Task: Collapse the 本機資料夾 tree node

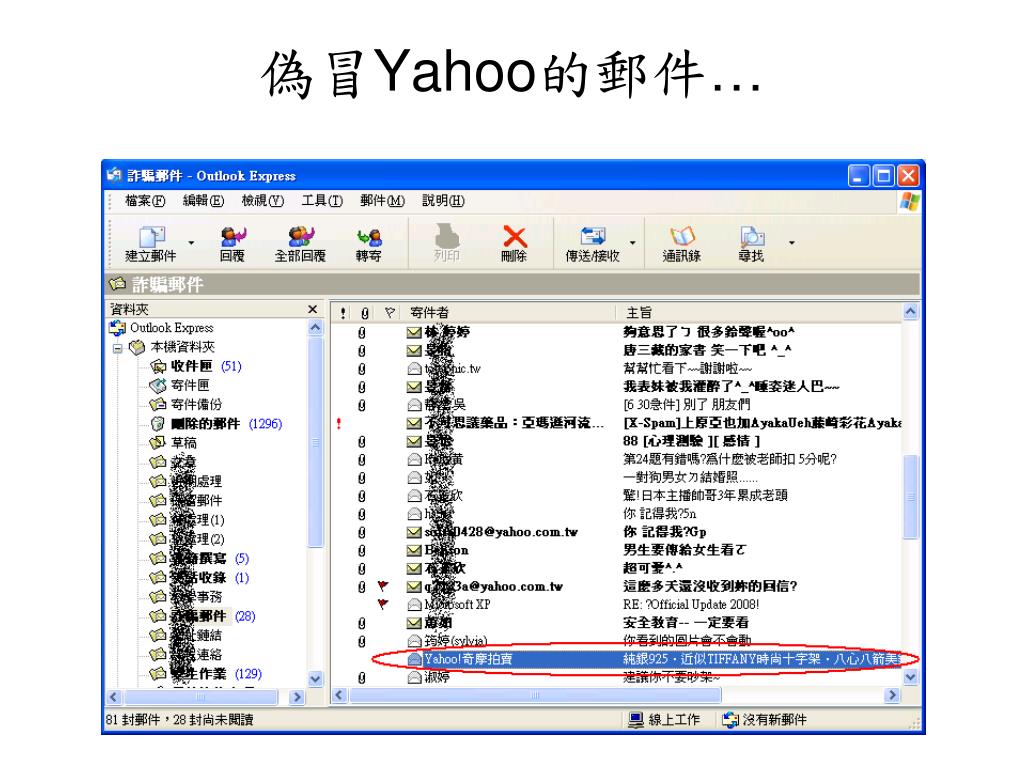Action: pos(118,347)
